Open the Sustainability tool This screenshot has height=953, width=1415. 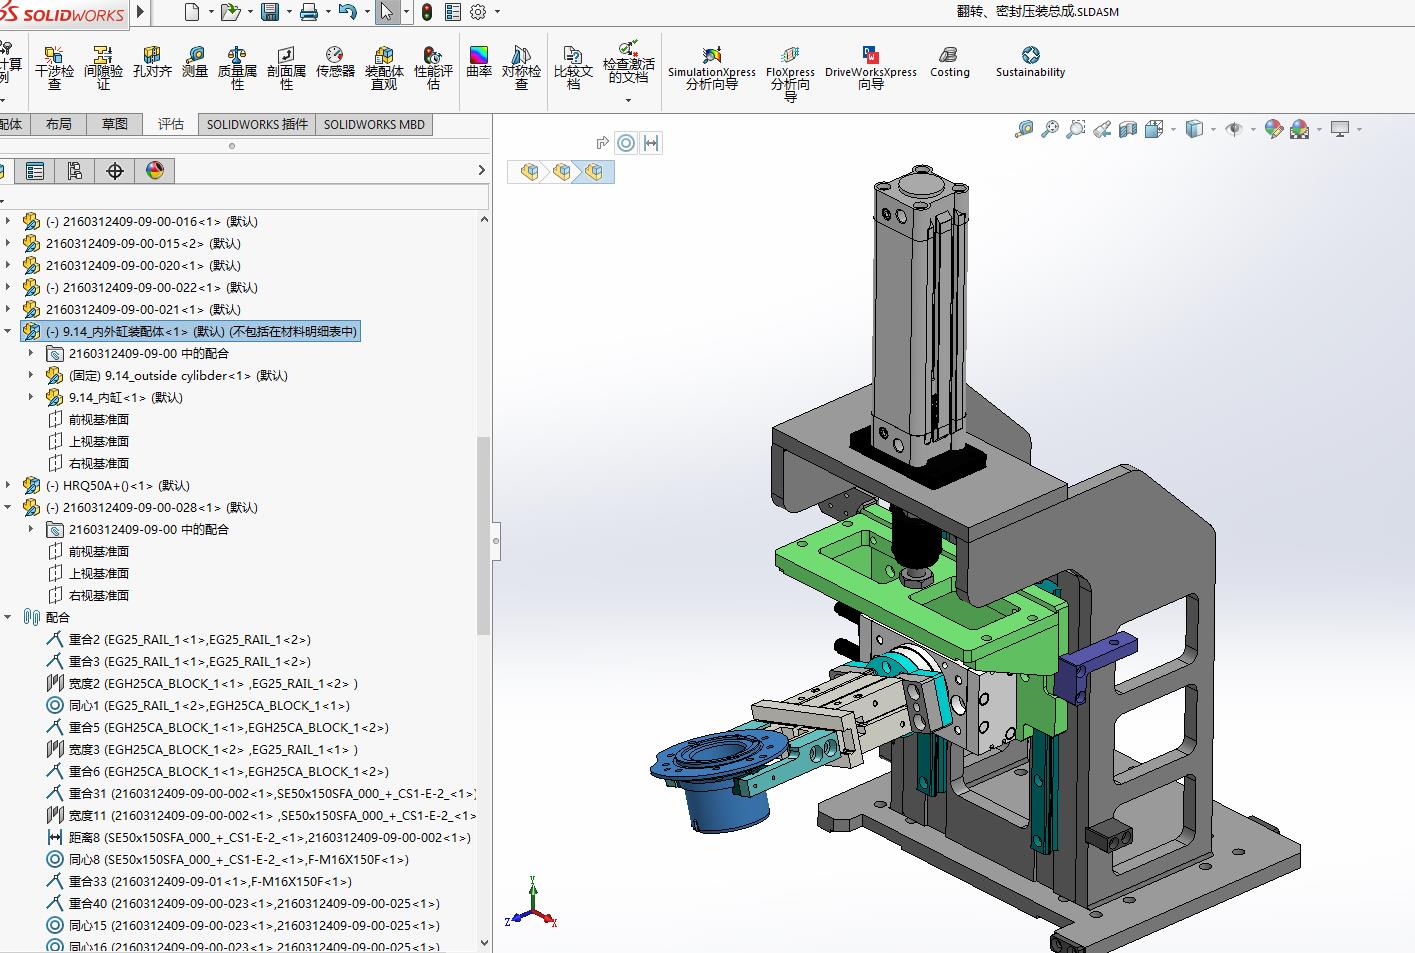click(1030, 62)
